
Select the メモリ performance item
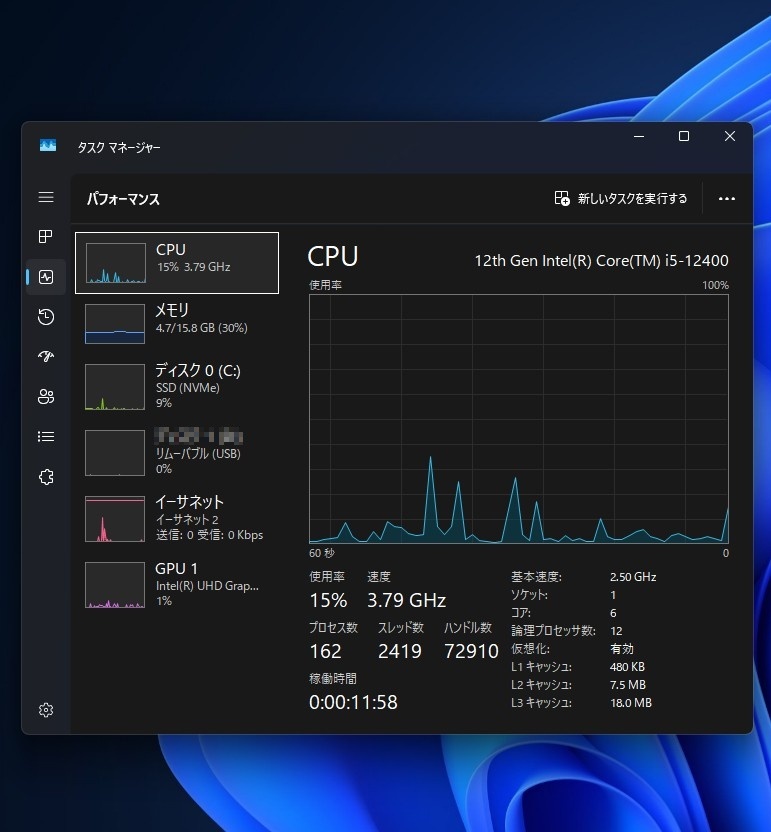(x=177, y=323)
